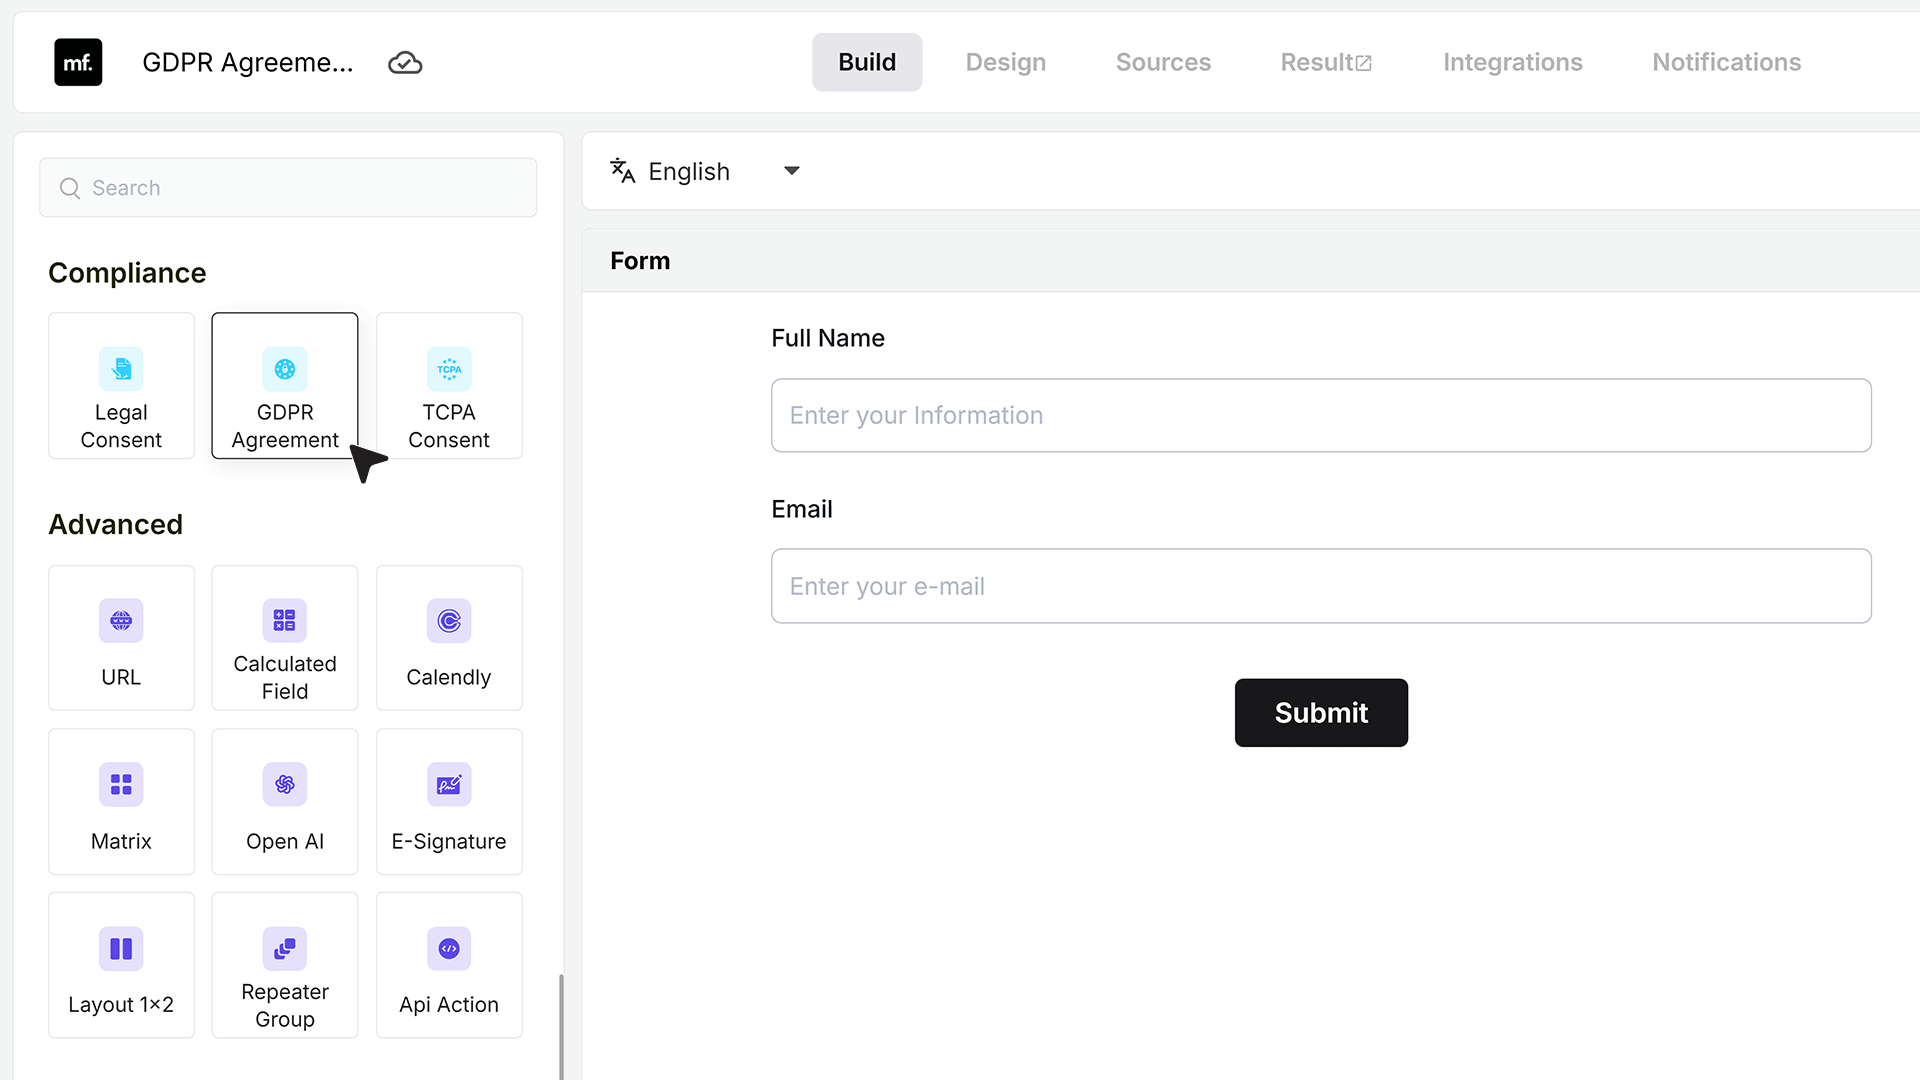Click the cloud saved status icon
The image size is (1920, 1080).
pos(405,63)
